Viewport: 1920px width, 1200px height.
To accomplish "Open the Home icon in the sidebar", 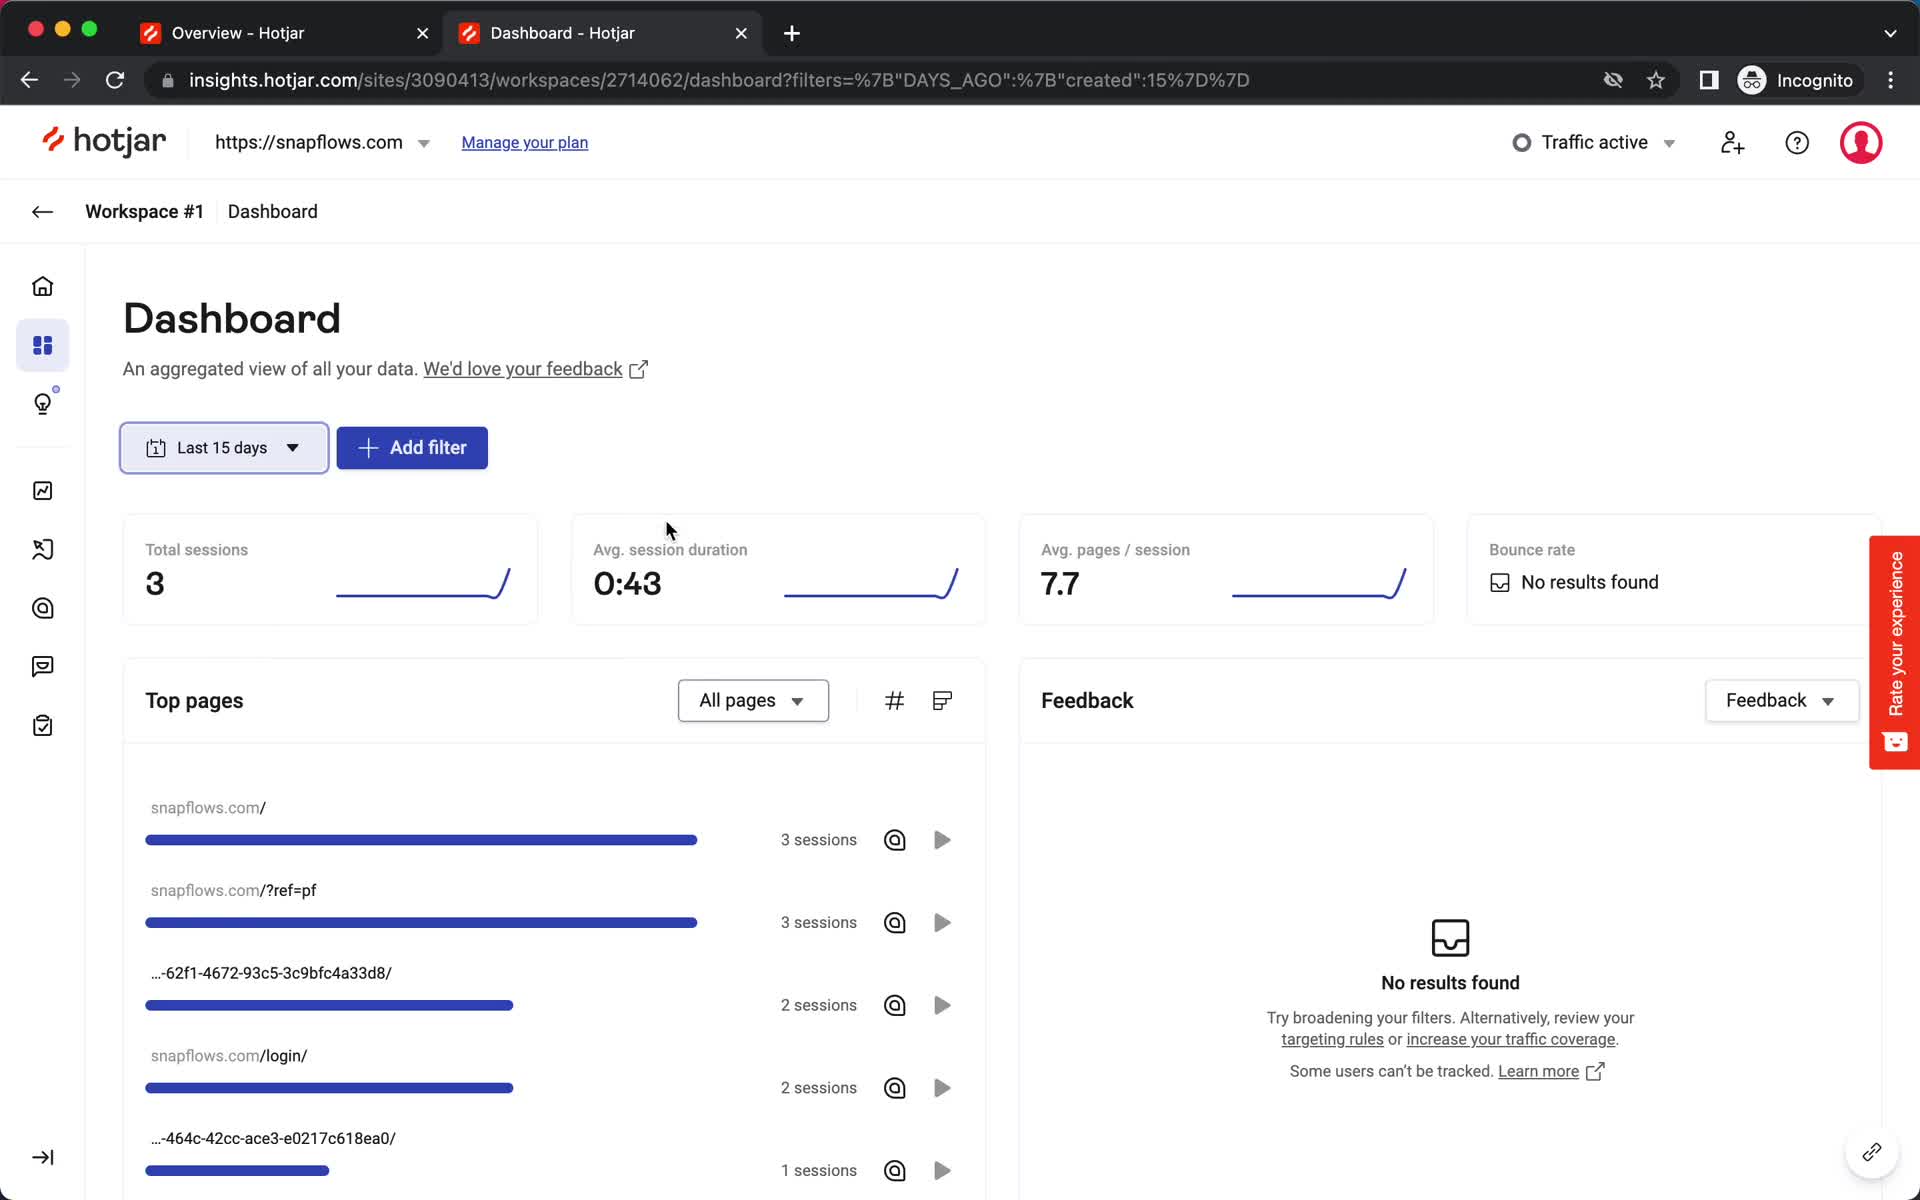I will click(x=42, y=287).
